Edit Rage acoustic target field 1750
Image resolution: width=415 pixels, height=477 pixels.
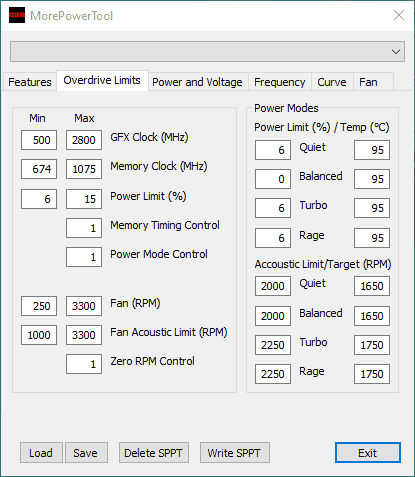(x=372, y=374)
